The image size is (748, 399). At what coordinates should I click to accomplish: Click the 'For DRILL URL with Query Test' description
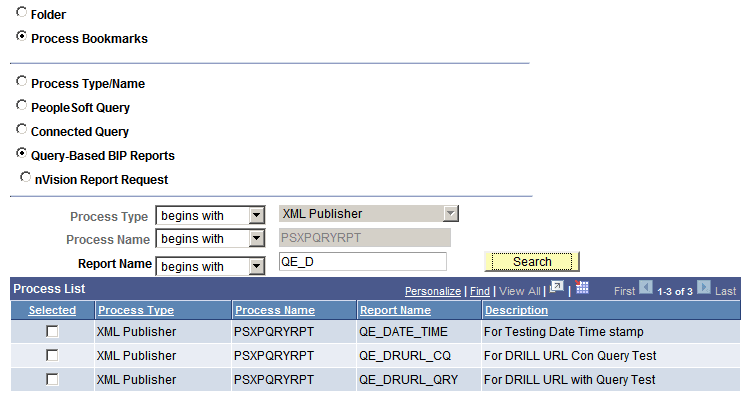coord(570,380)
